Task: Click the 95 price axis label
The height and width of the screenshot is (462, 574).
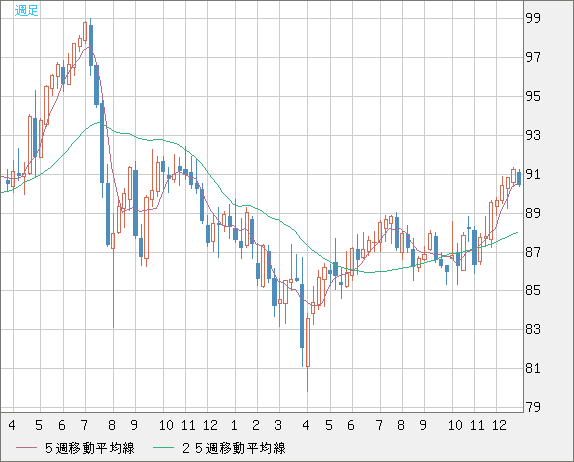Action: tap(533, 96)
